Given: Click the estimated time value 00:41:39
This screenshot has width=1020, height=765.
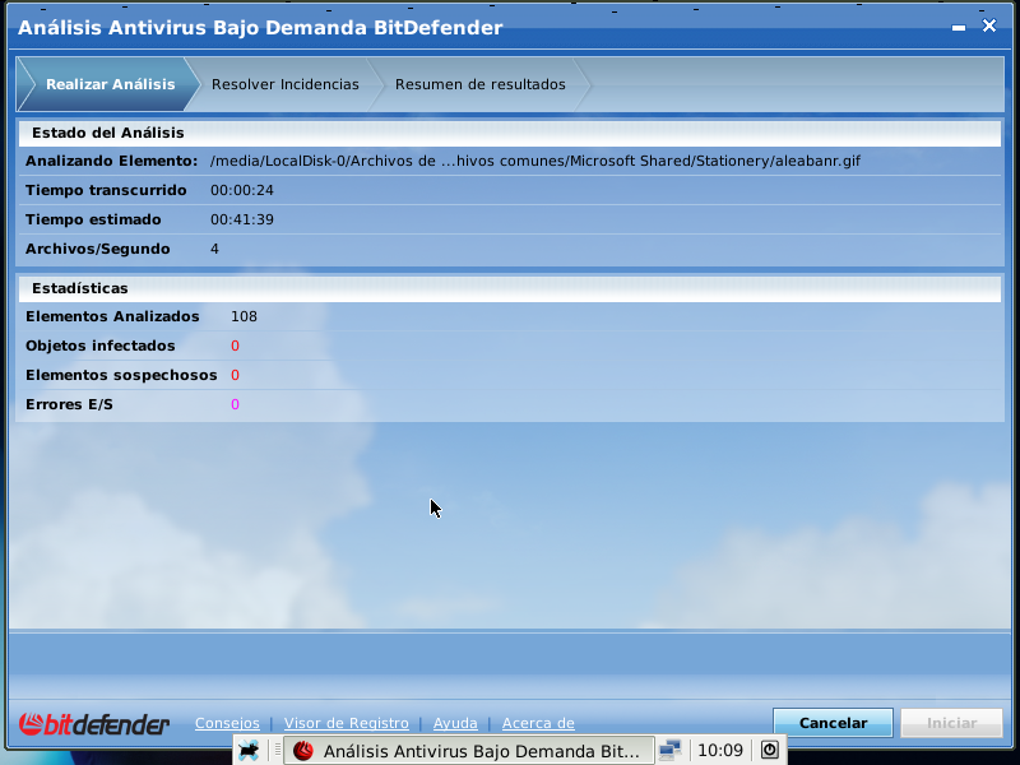Looking at the screenshot, I should click(242, 220).
